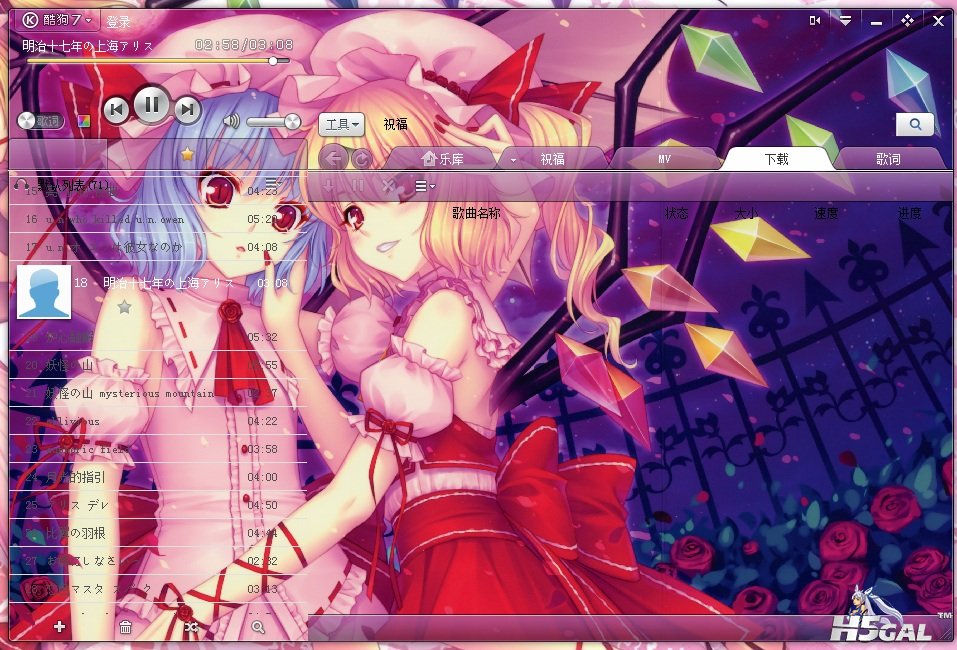The width and height of the screenshot is (957, 650).
Task: Open the download list menu dropdown
Action: pos(424,186)
